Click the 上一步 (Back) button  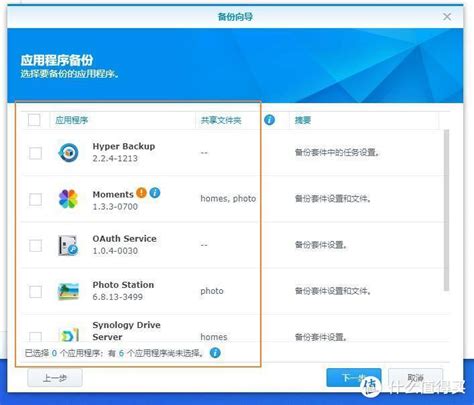[55, 378]
